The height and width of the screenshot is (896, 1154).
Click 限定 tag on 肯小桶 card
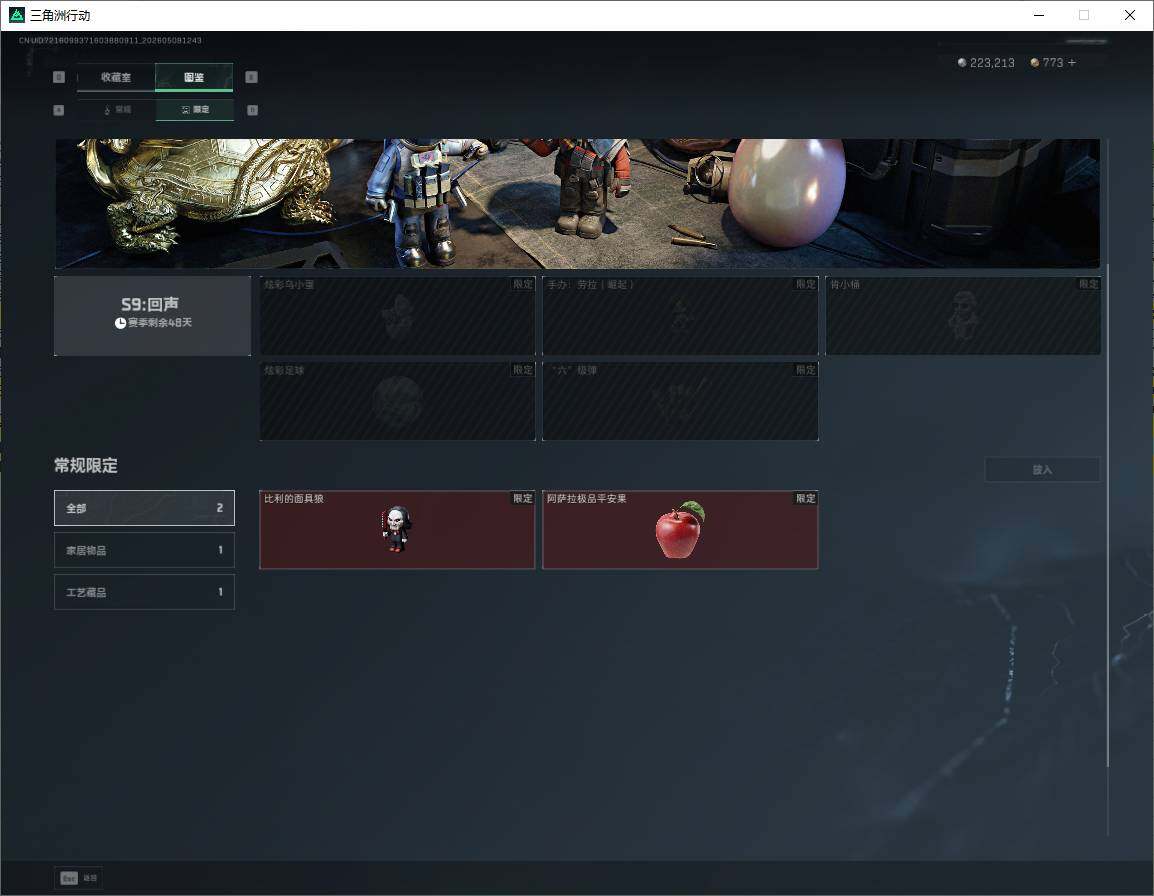(1088, 284)
